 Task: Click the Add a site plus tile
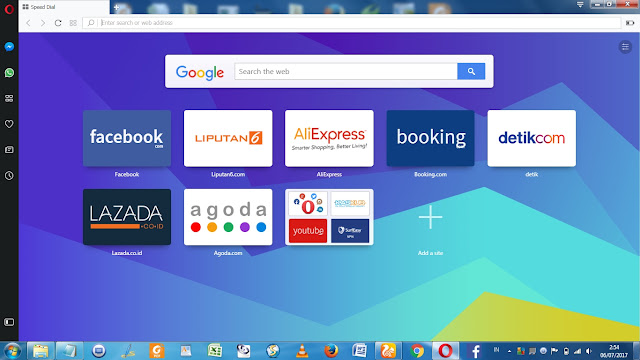coord(430,217)
